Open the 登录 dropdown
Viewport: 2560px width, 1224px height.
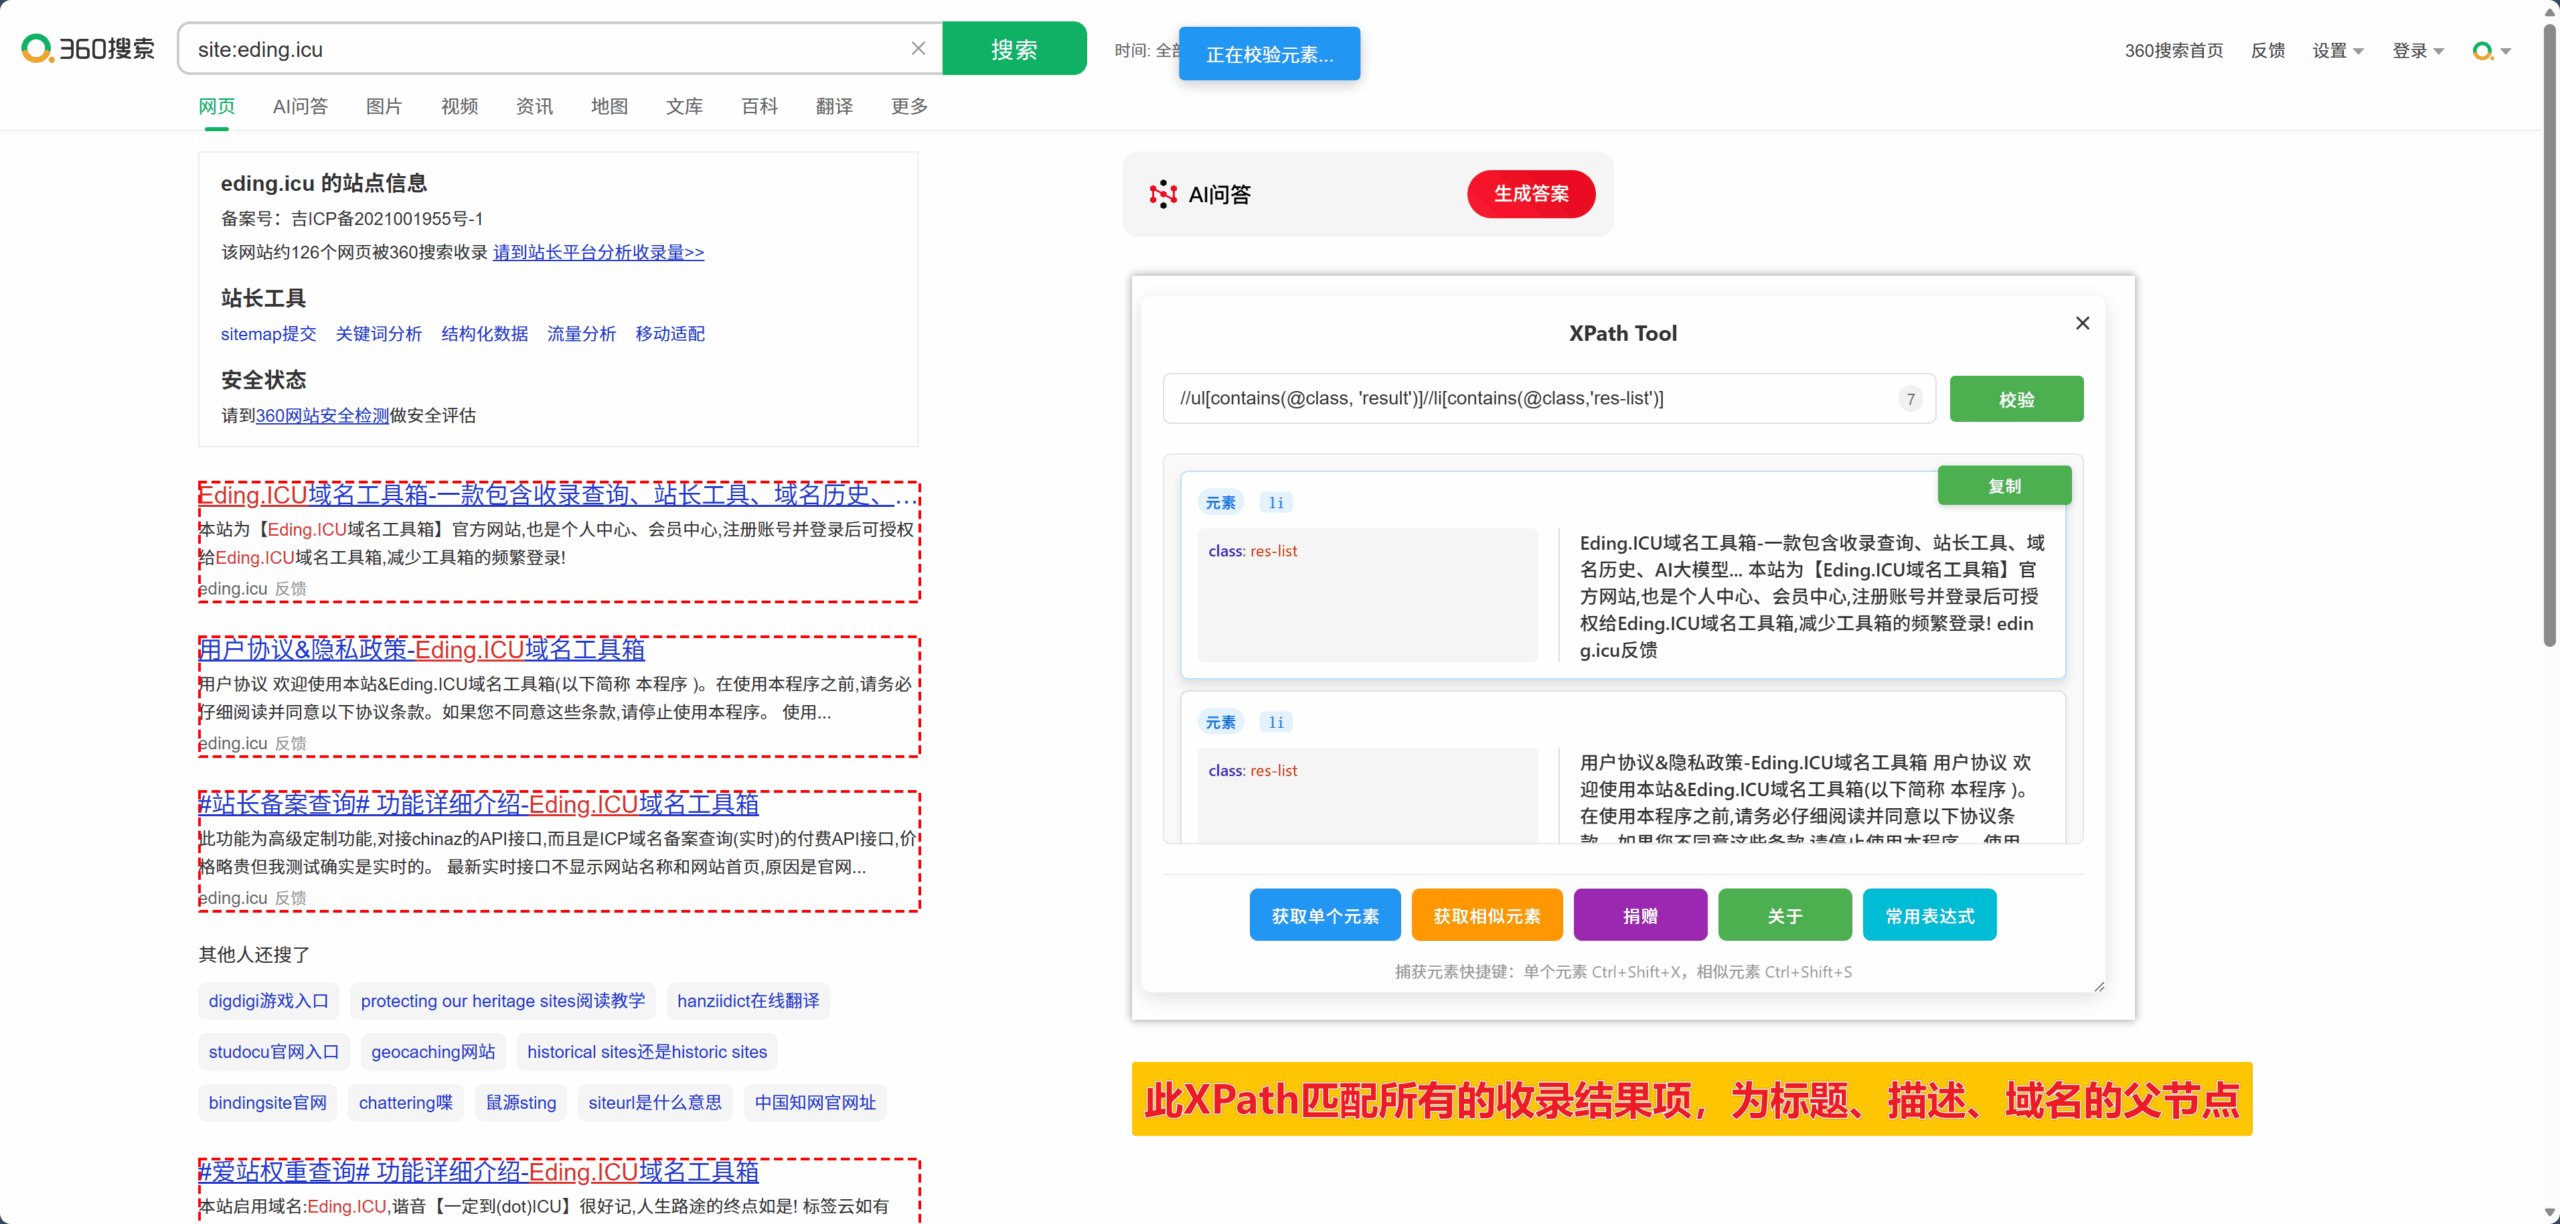coord(2417,51)
